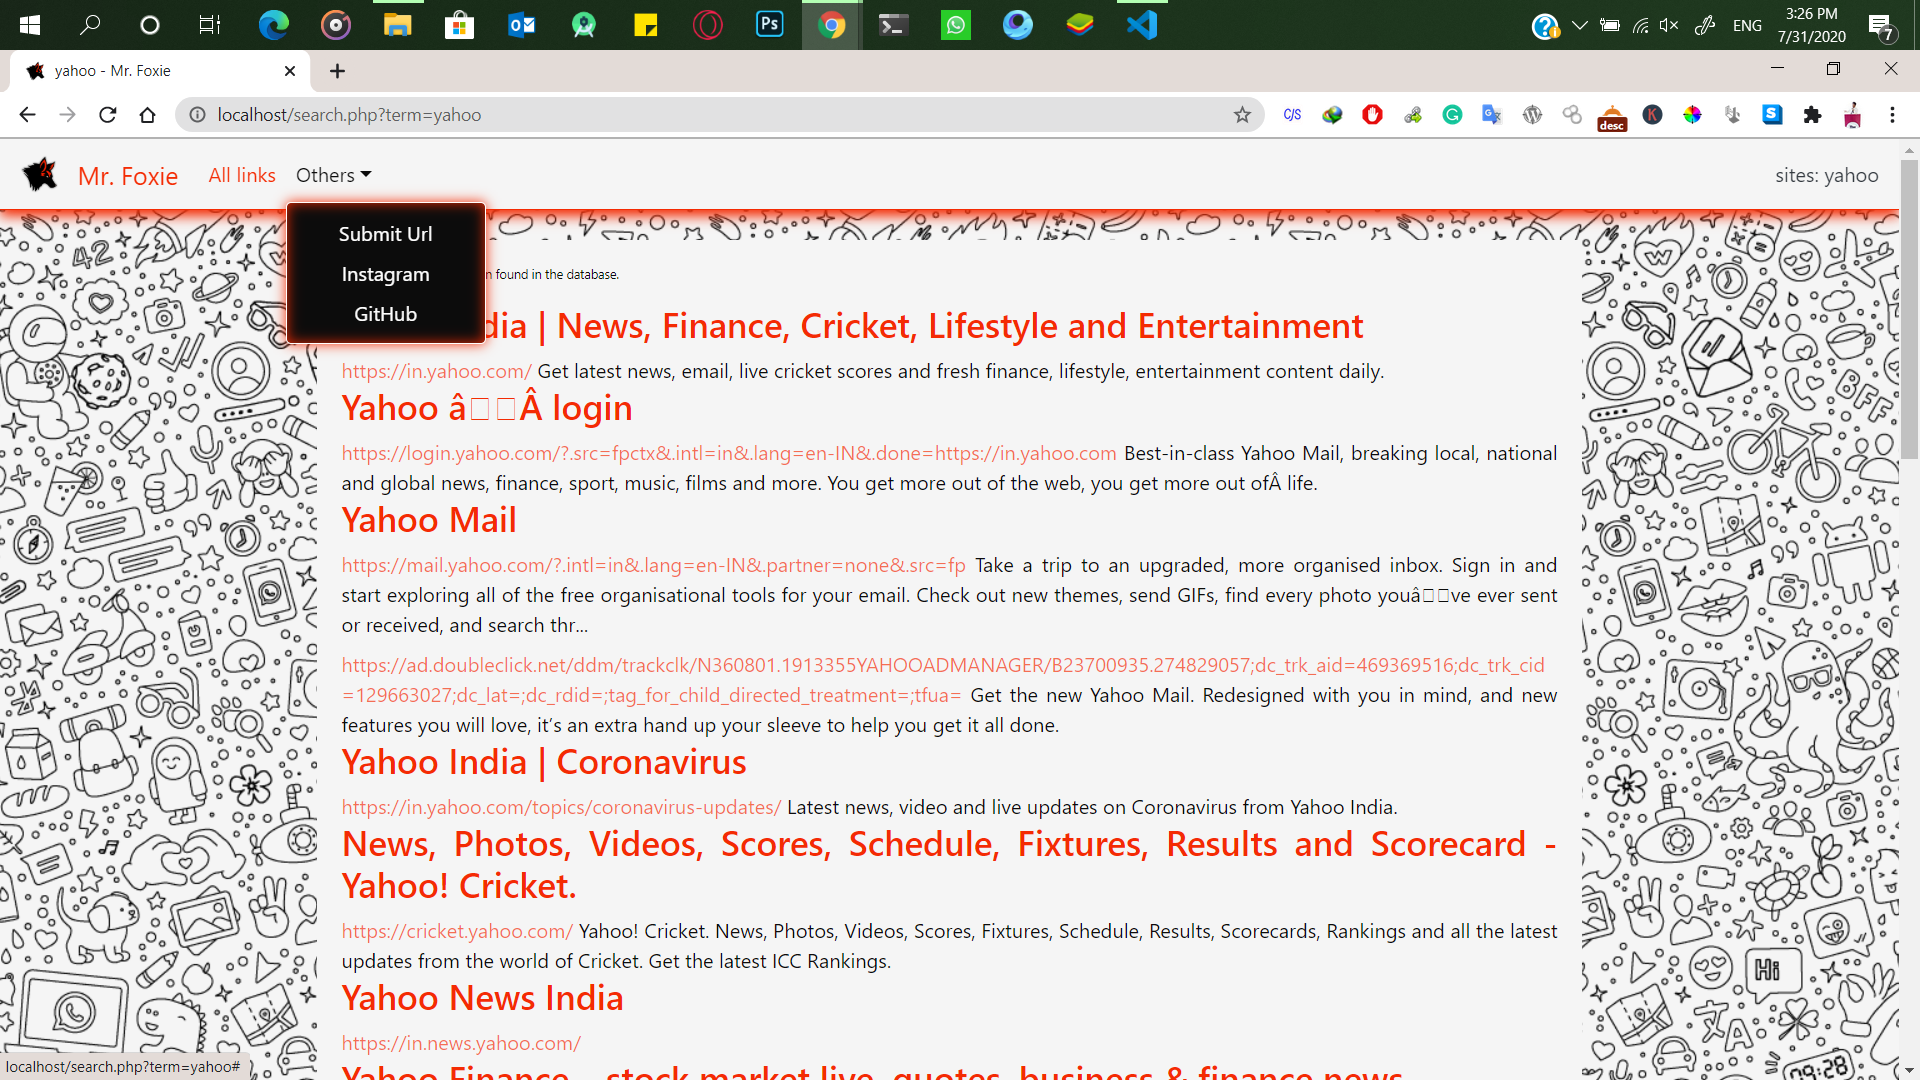The image size is (1920, 1080).
Task: Click the page vertical scrollbar thumb
Action: [x=1909, y=310]
